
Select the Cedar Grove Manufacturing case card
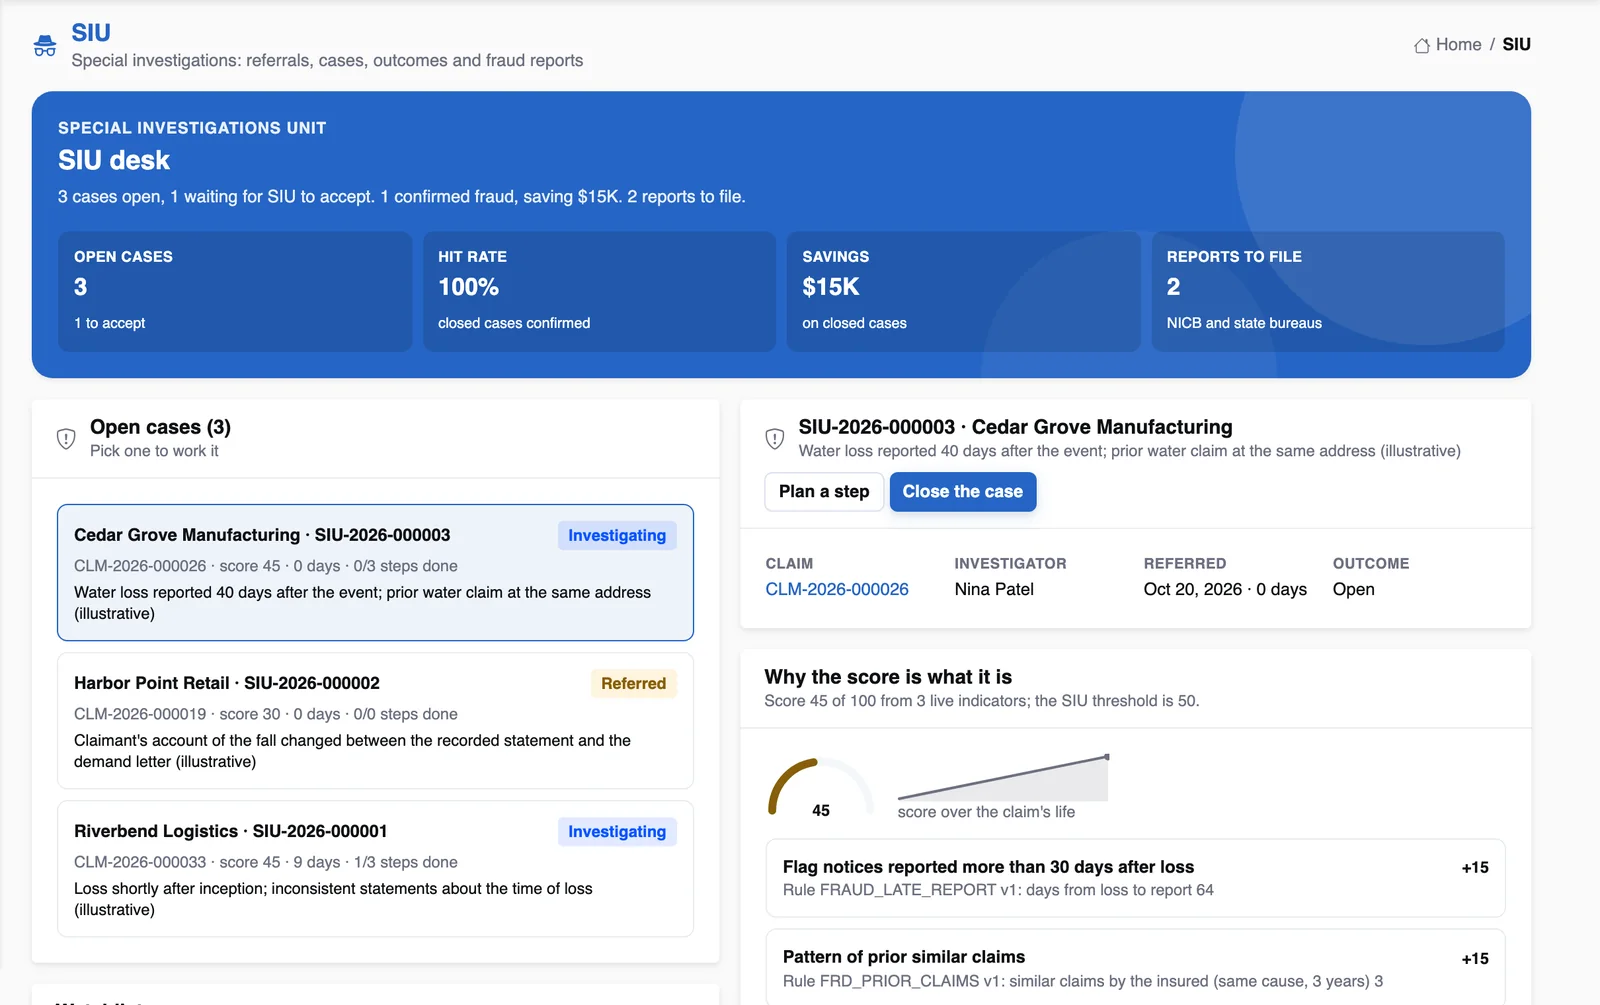tap(375, 573)
